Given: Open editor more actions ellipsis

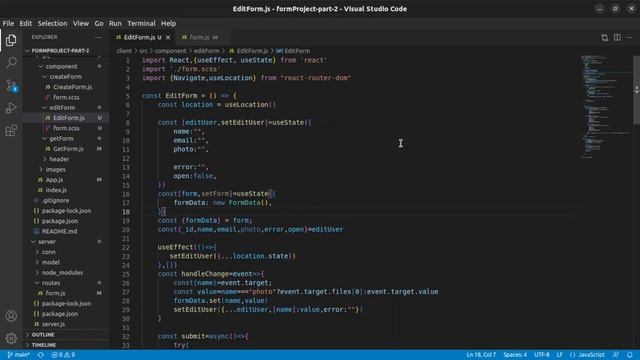Looking at the screenshot, I should (x=629, y=38).
